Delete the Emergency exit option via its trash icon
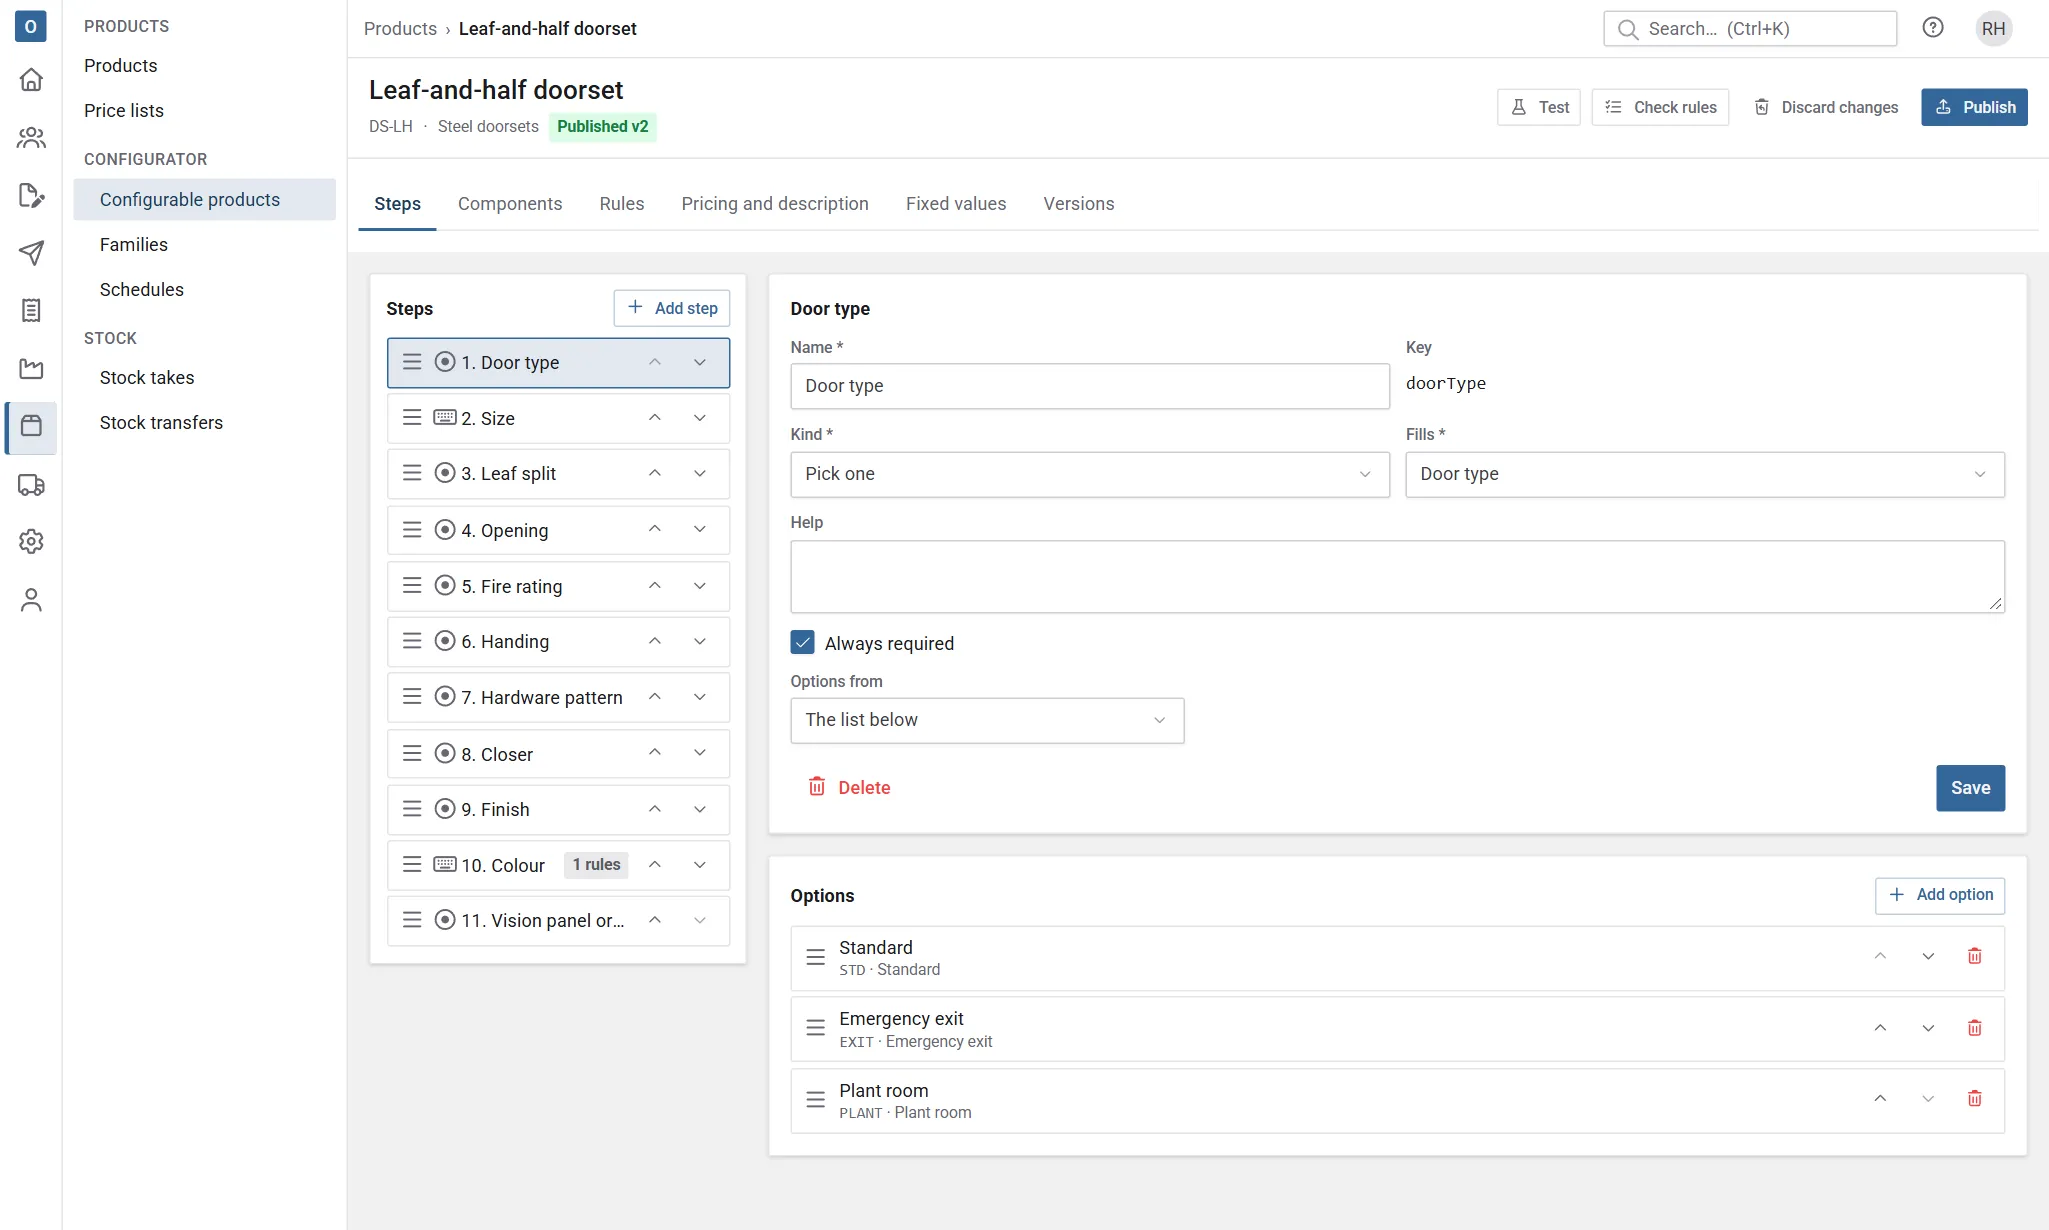2049x1230 pixels. point(1974,1028)
